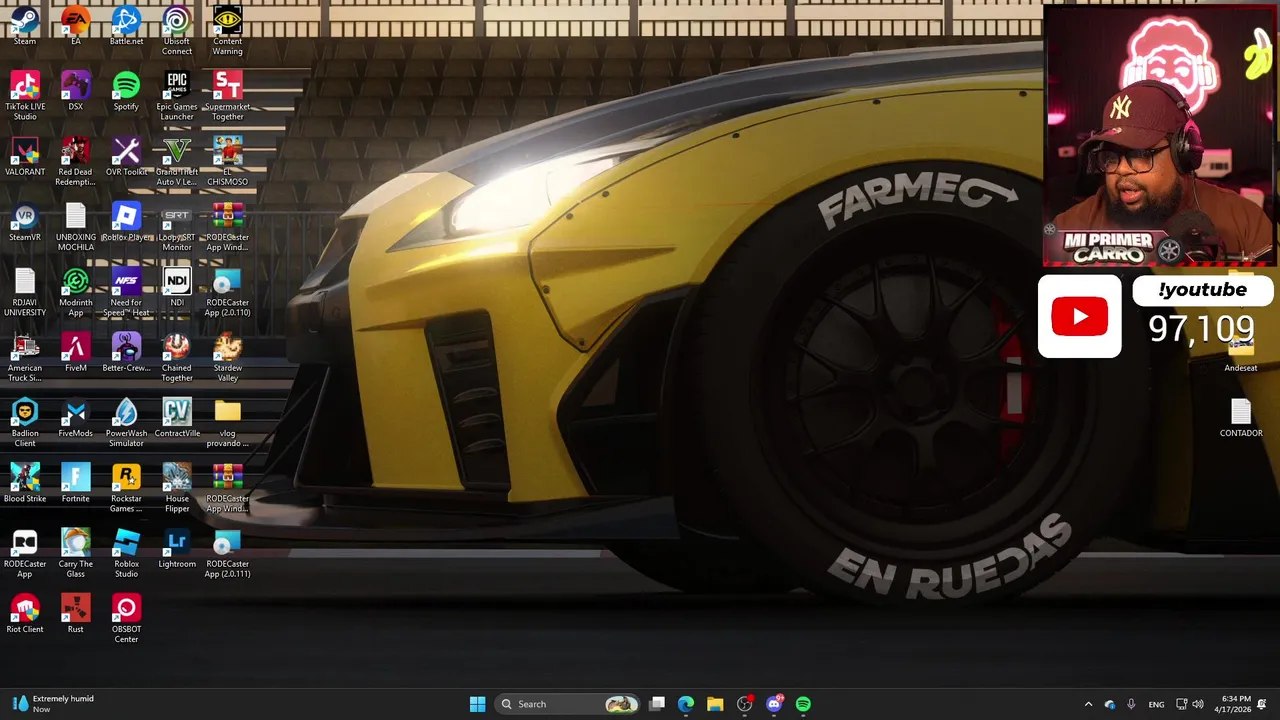Screen dimensions: 1280x720
Task: Open the Stardew Valley shortcut
Action: [x=227, y=357]
